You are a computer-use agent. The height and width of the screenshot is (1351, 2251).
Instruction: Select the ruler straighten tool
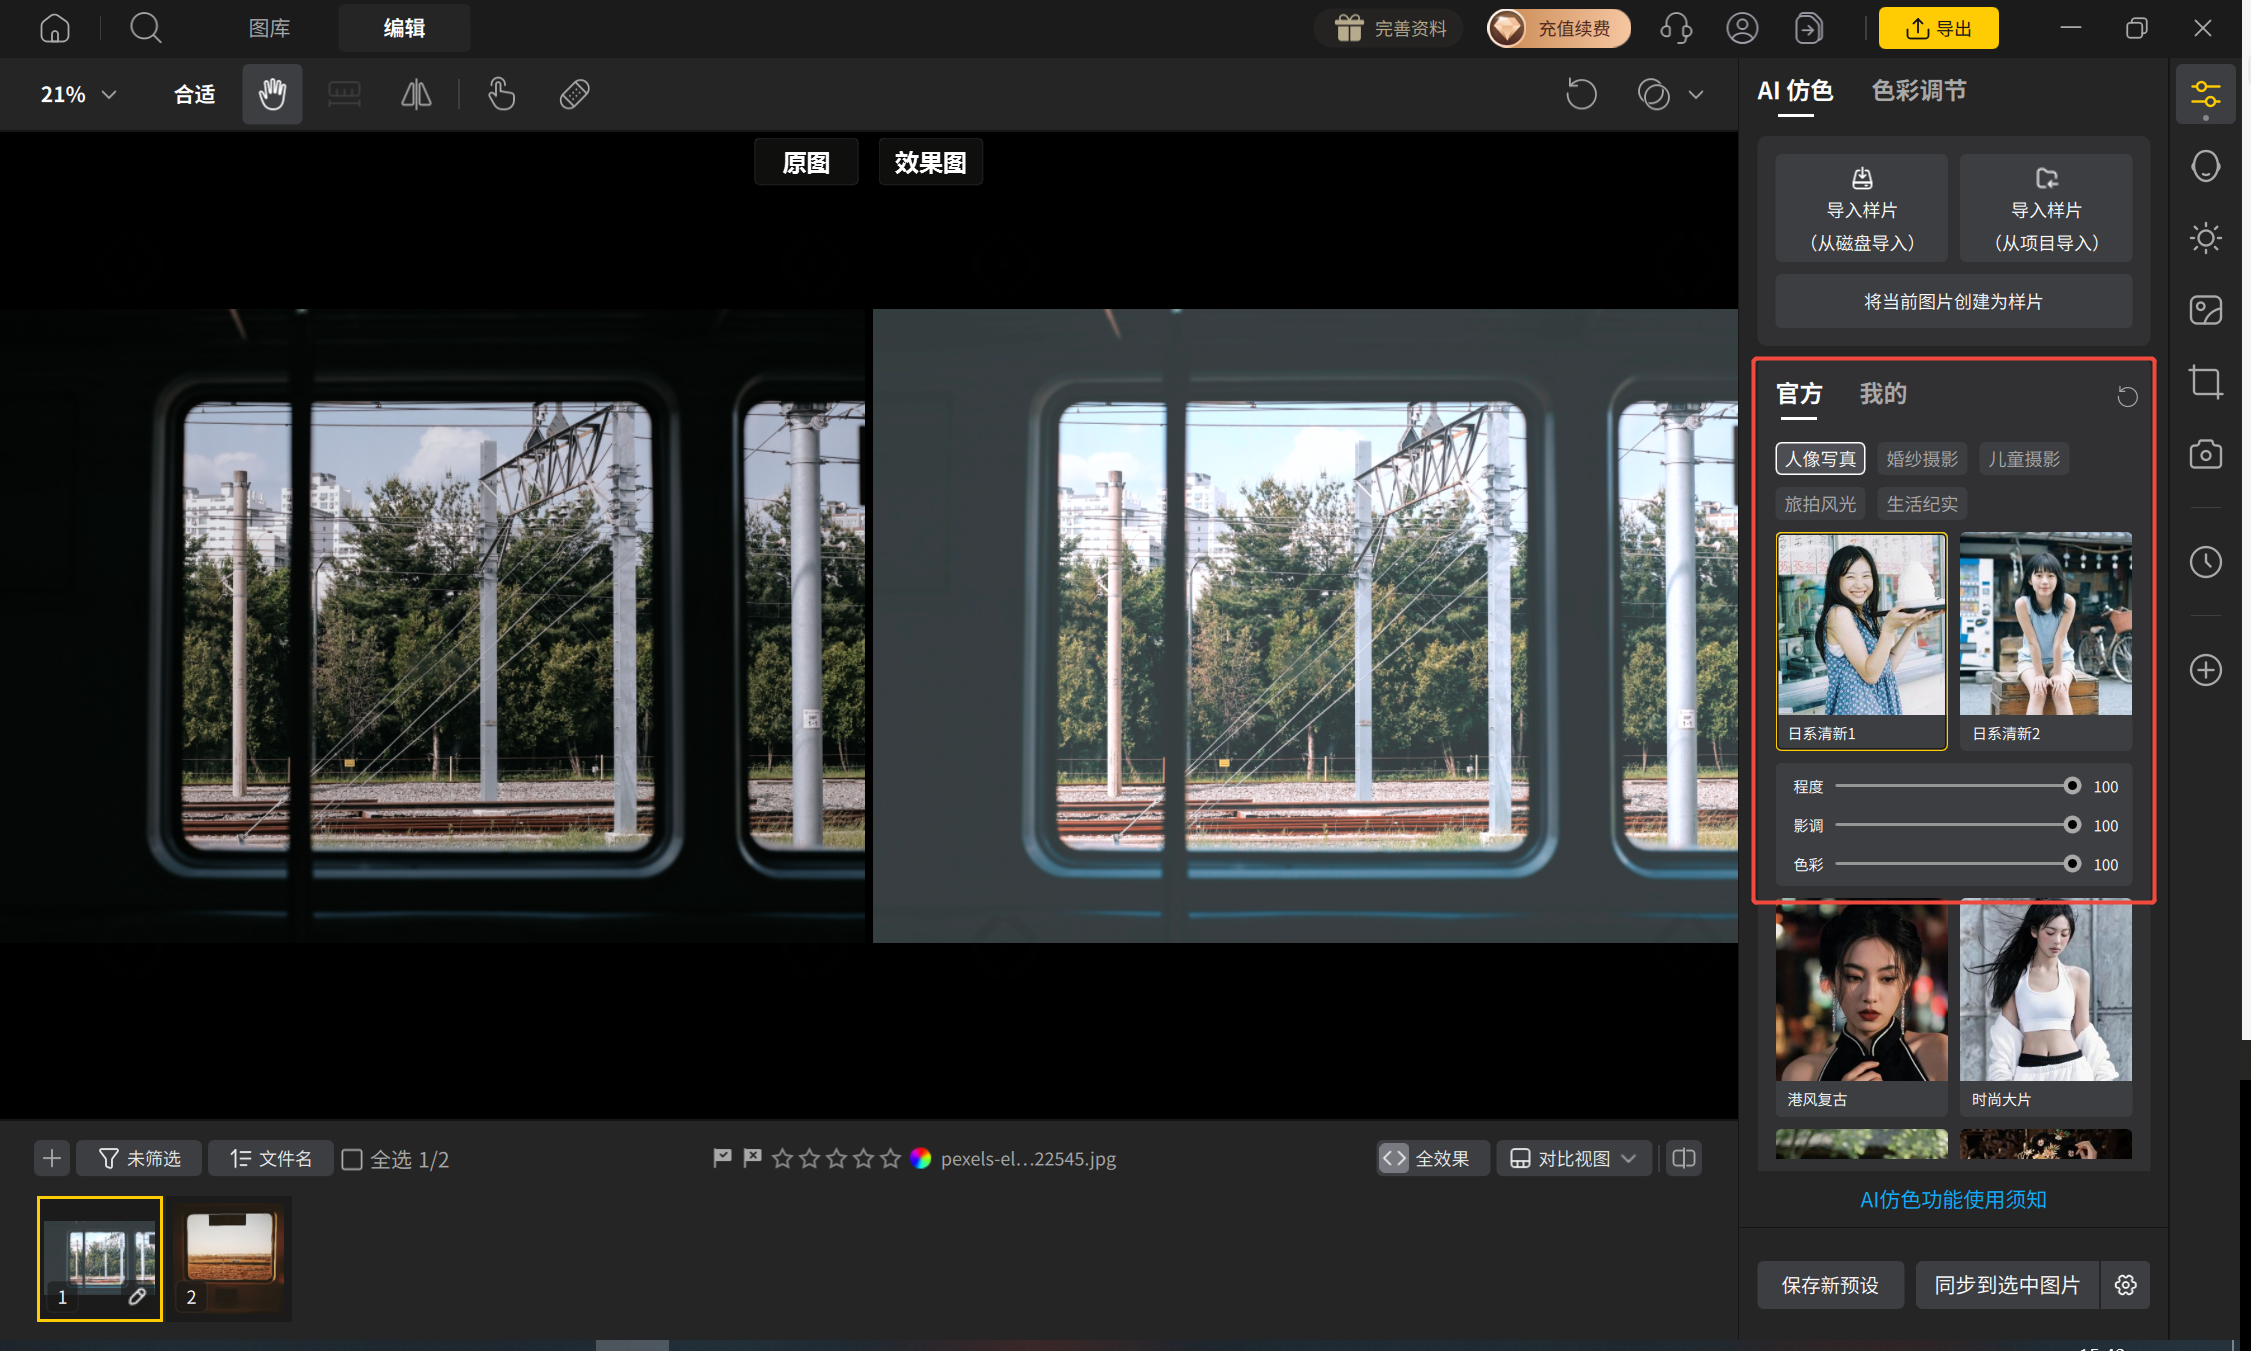[344, 94]
